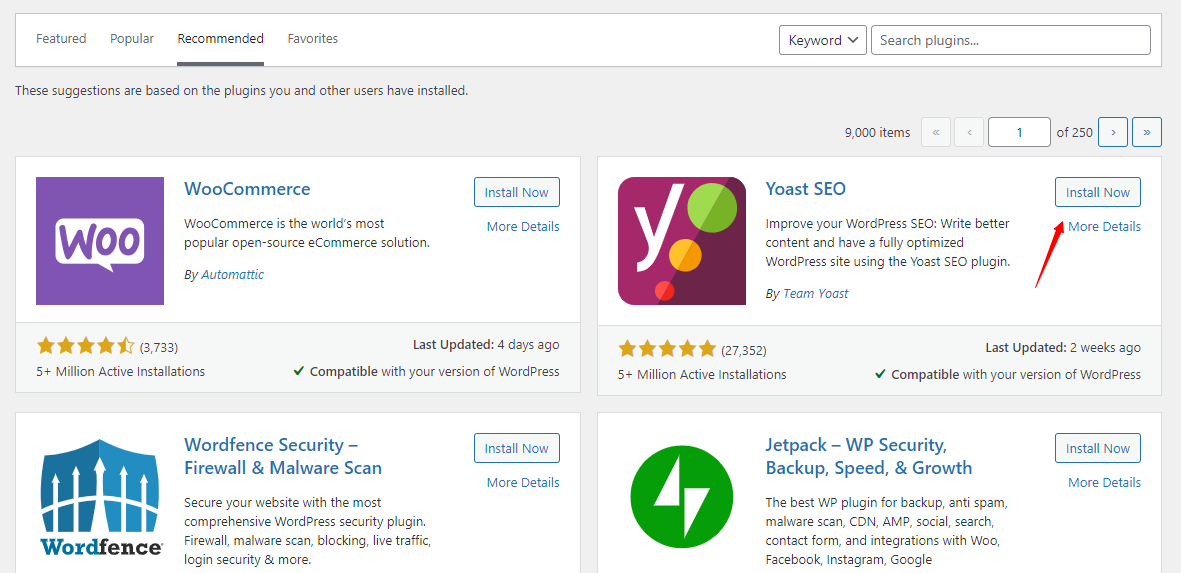The height and width of the screenshot is (573, 1181).
Task: Click the current page number field
Action: coord(1018,132)
